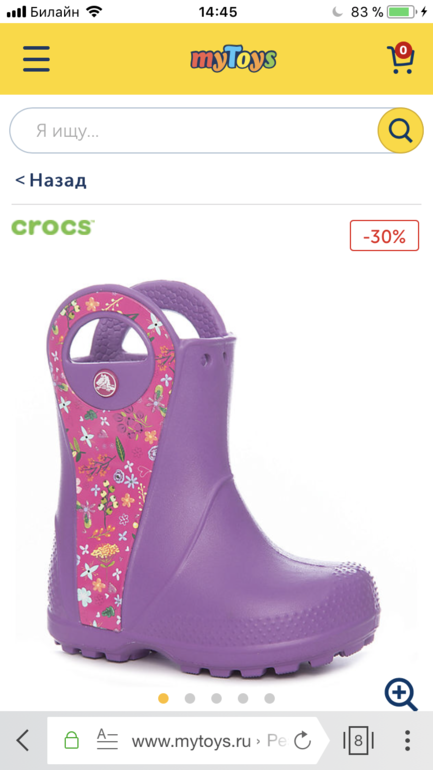Tap the reader mode text icon

tap(107, 740)
